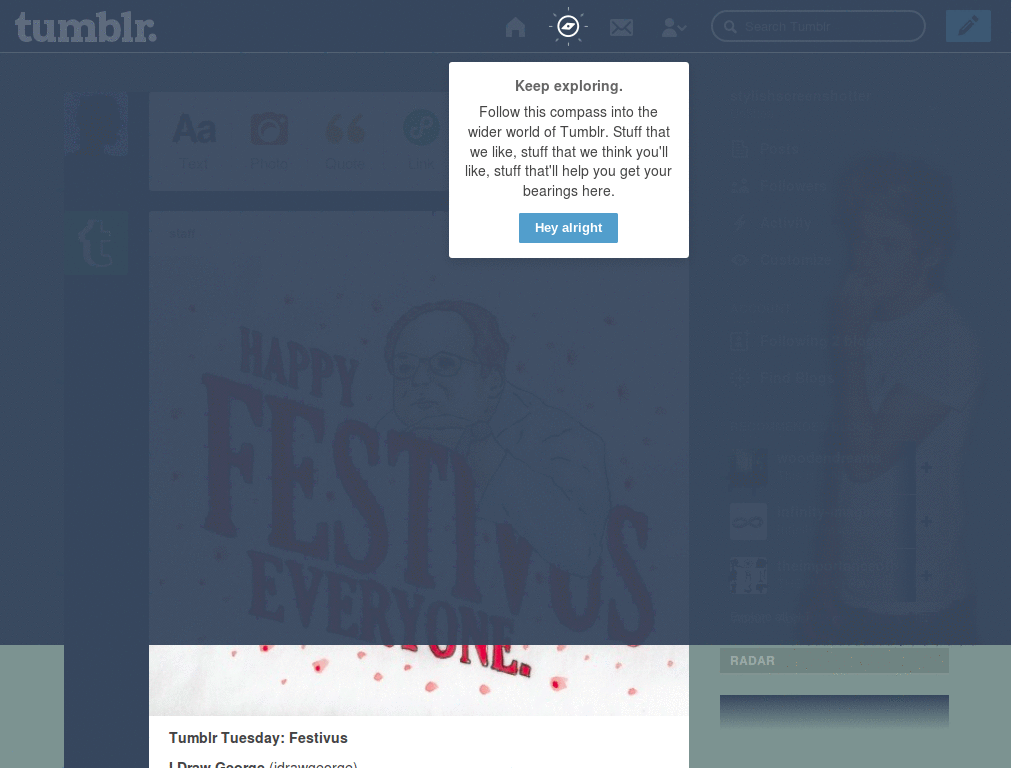The width and height of the screenshot is (1024, 768).
Task: Open Find Blogs in the sidebar
Action: coord(782,377)
